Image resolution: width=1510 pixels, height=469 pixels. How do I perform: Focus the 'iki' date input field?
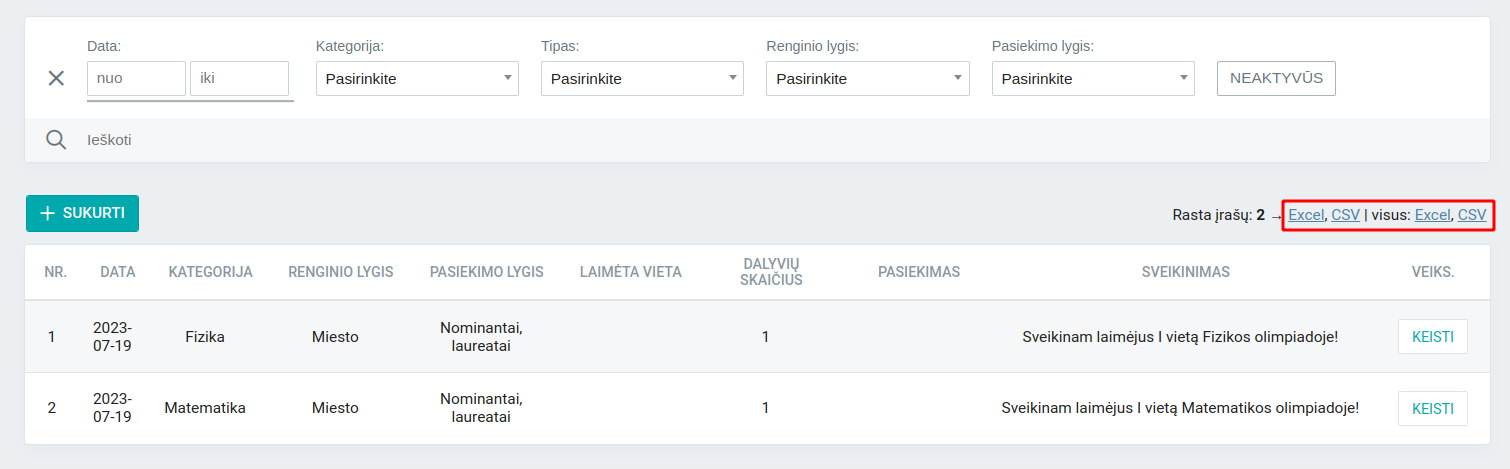pyautogui.click(x=239, y=79)
